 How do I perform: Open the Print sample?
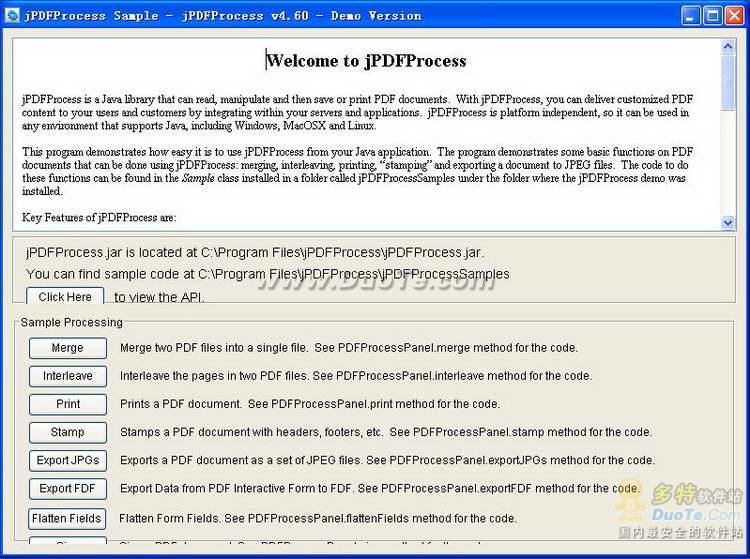tap(67, 404)
